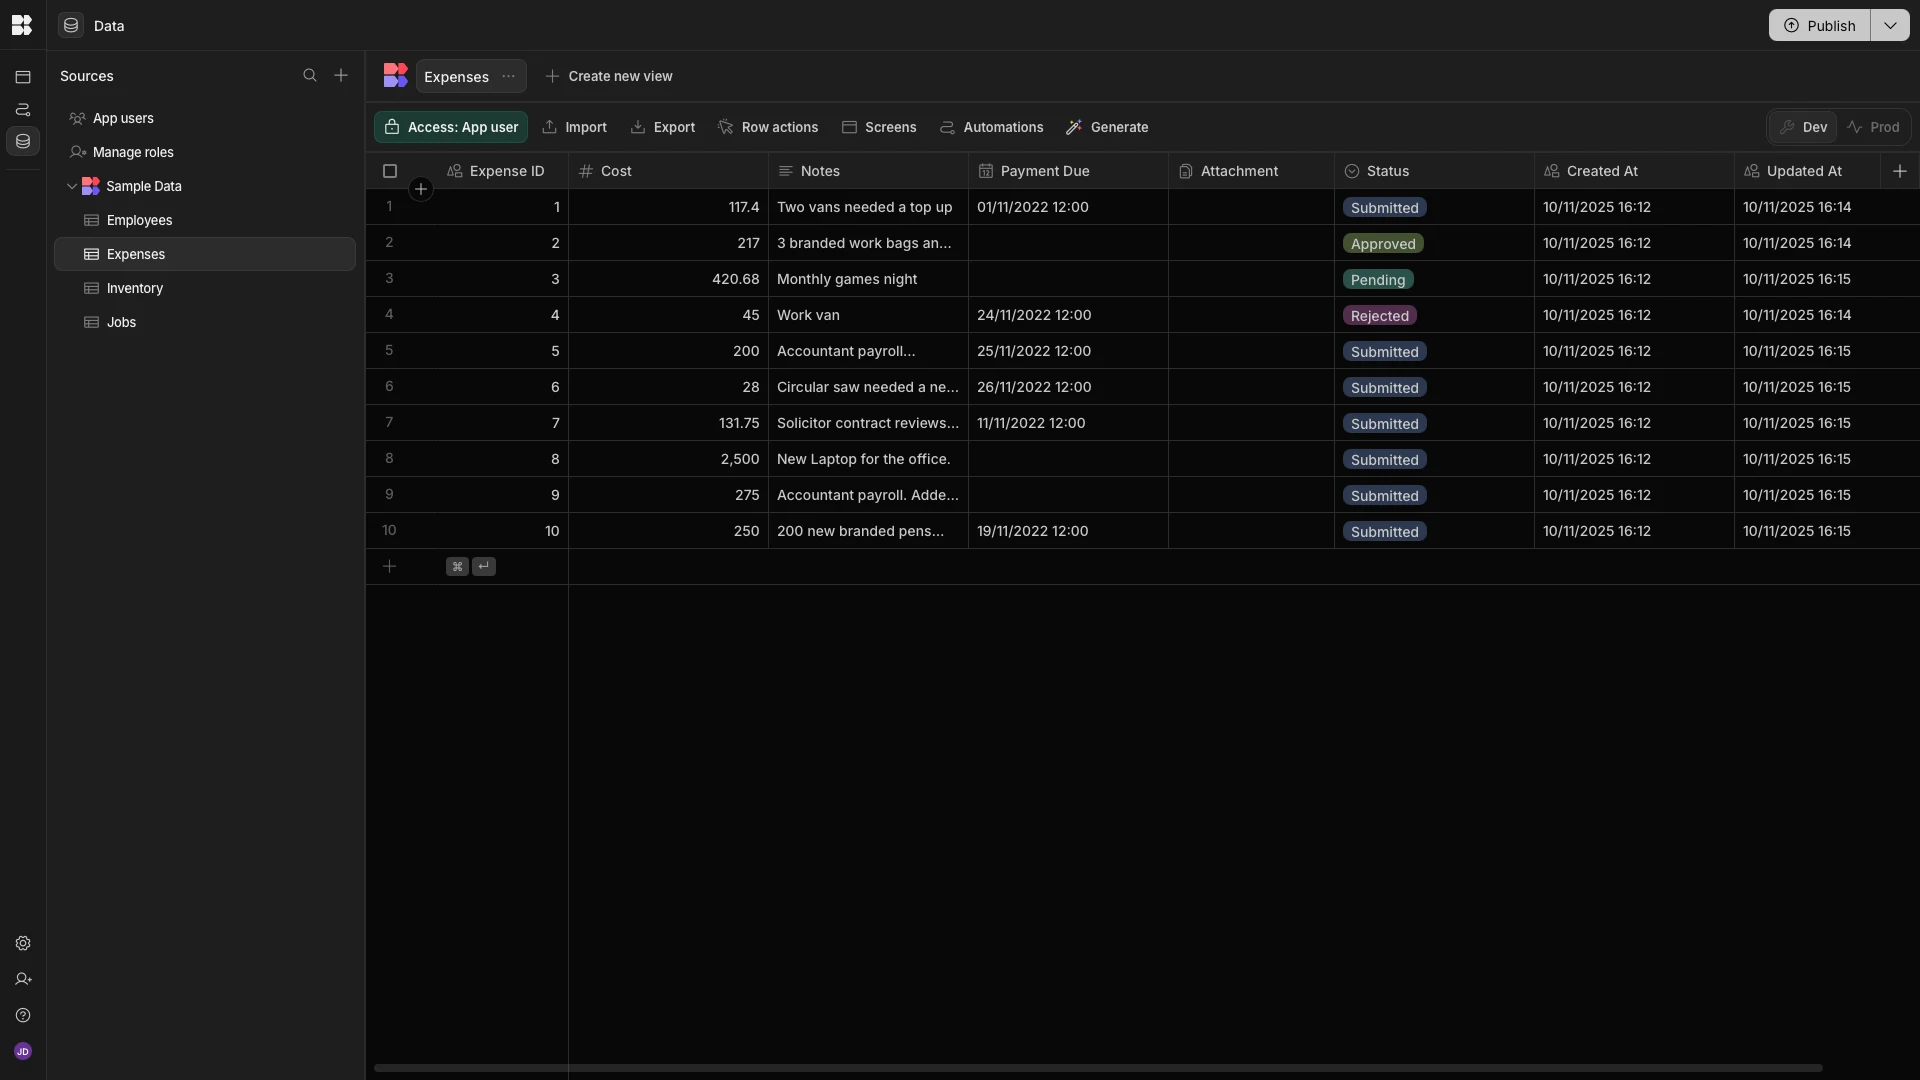Click Create new view
The height and width of the screenshot is (1080, 1920).
point(609,76)
